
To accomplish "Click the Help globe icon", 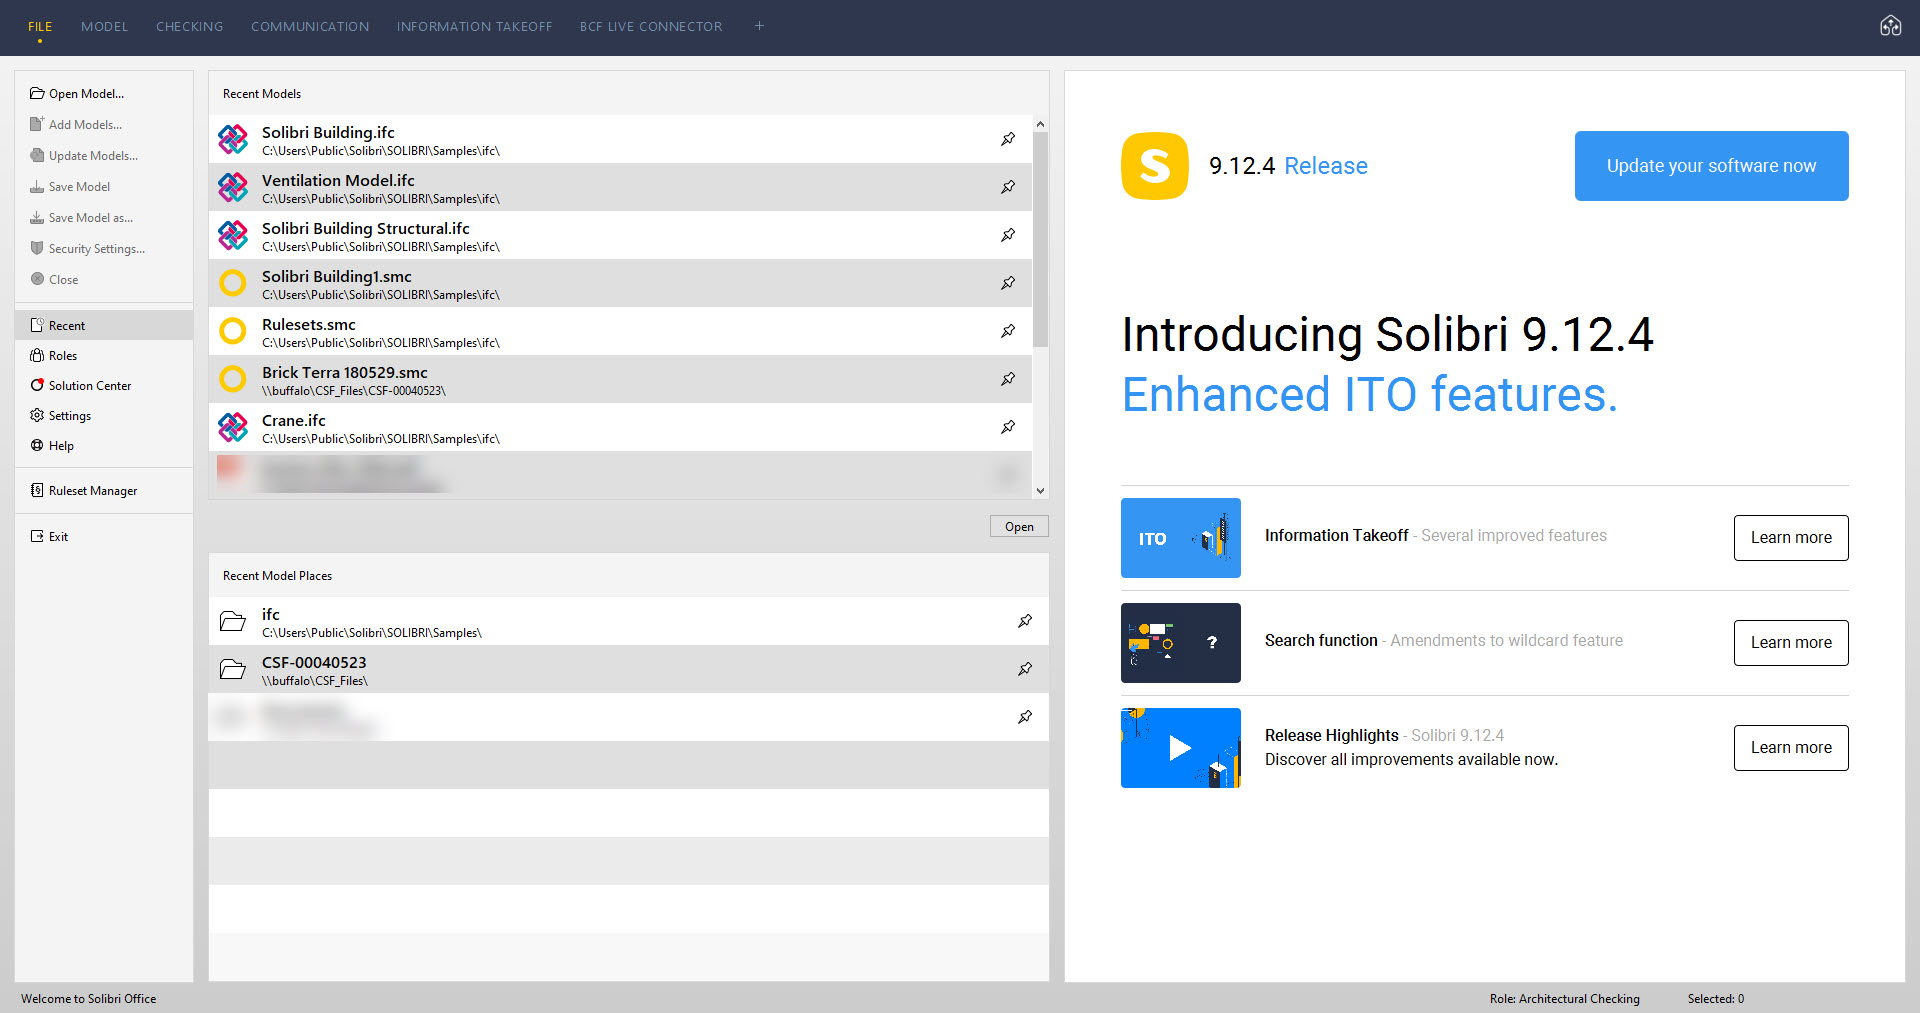I will click(37, 445).
